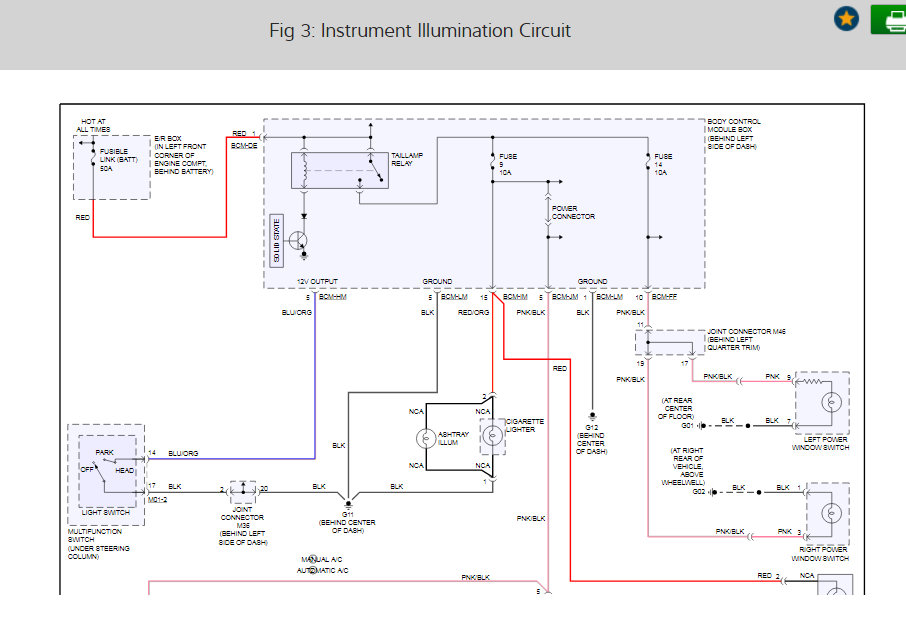906x626 pixels.
Task: Click the LEFT POWER WINDOW SWITCH label
Action: pos(820,443)
